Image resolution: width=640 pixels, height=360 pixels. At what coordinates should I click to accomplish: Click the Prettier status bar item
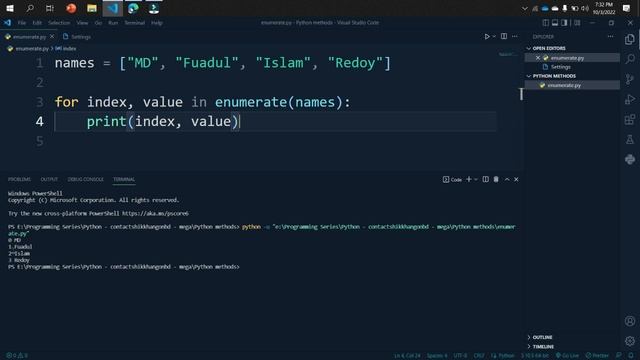tap(597, 356)
